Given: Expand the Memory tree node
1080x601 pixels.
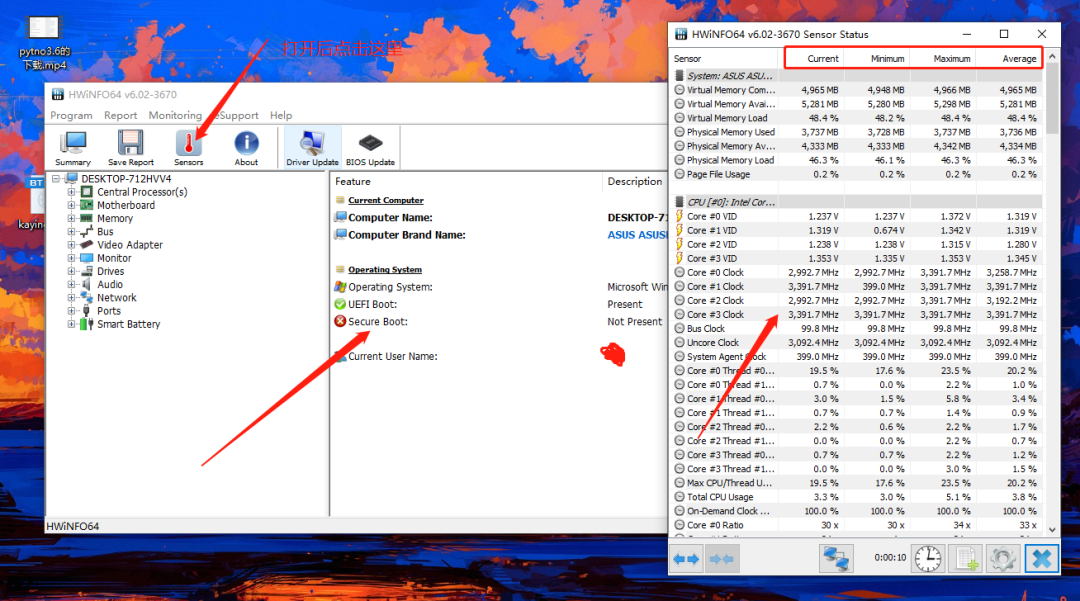Looking at the screenshot, I should coord(71,218).
